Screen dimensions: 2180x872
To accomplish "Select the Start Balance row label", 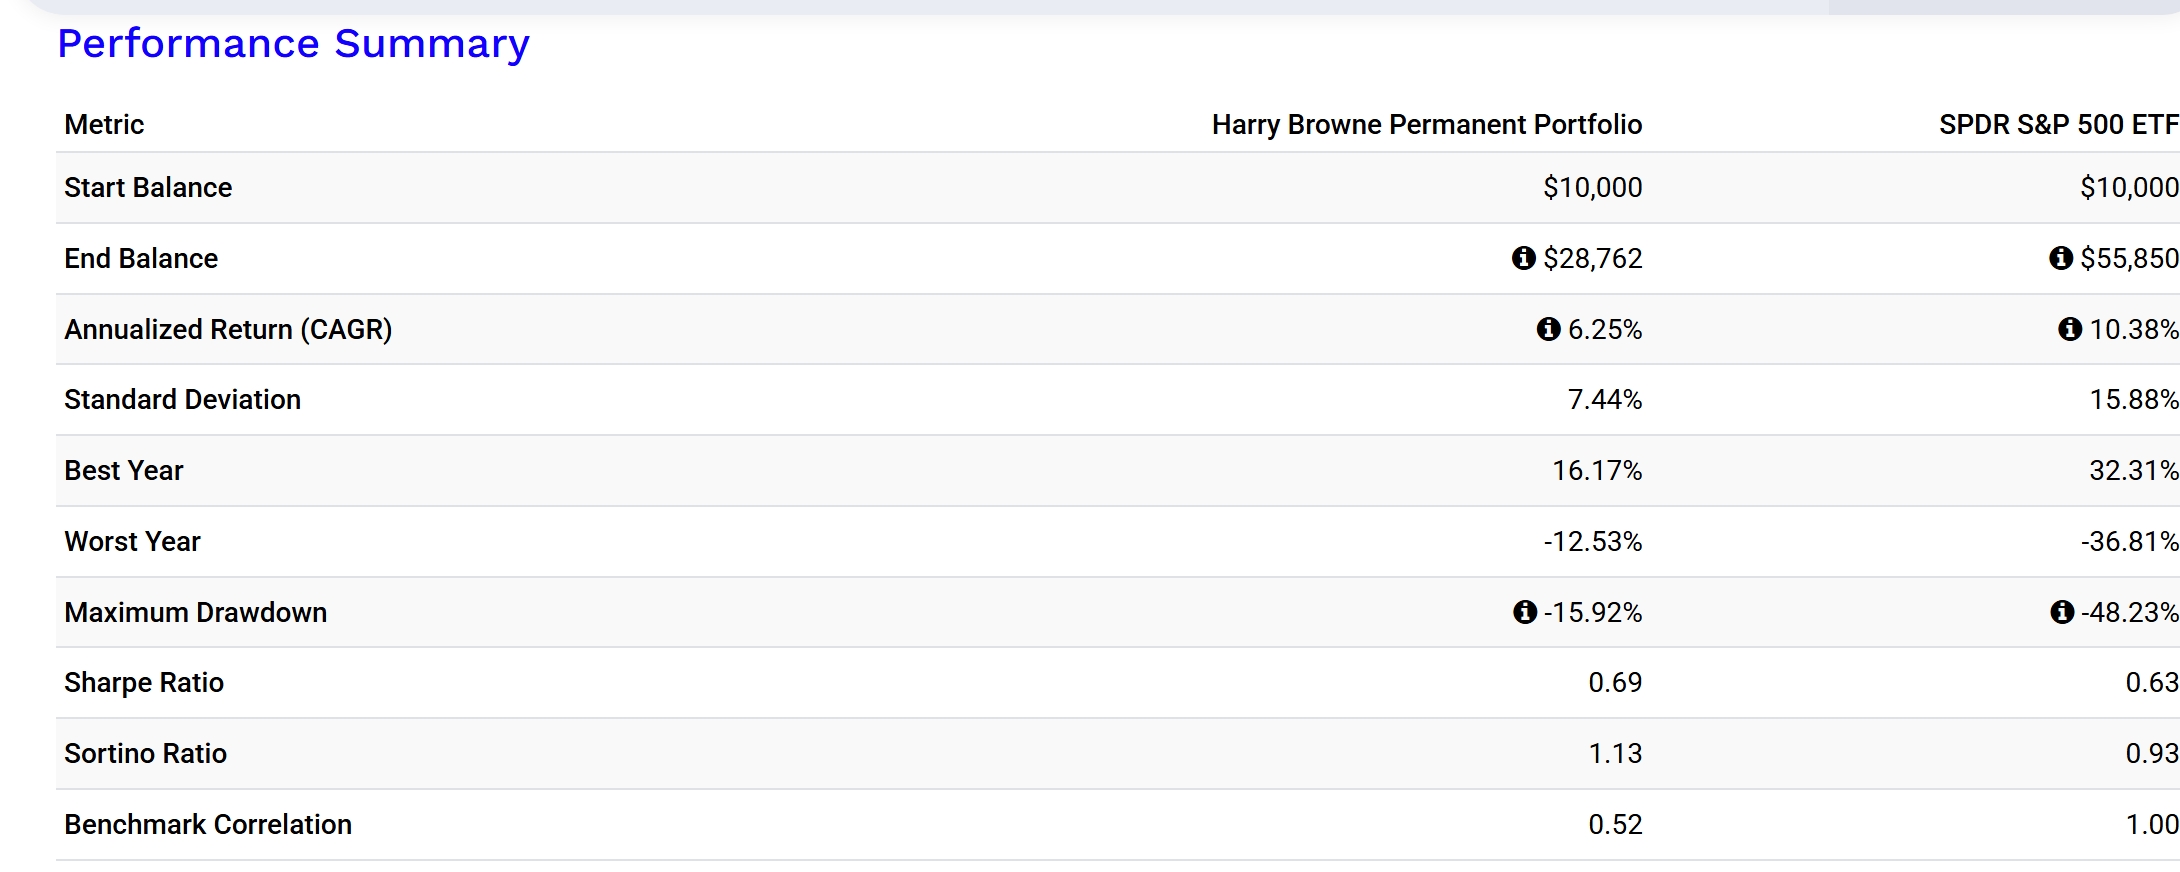I will (148, 188).
